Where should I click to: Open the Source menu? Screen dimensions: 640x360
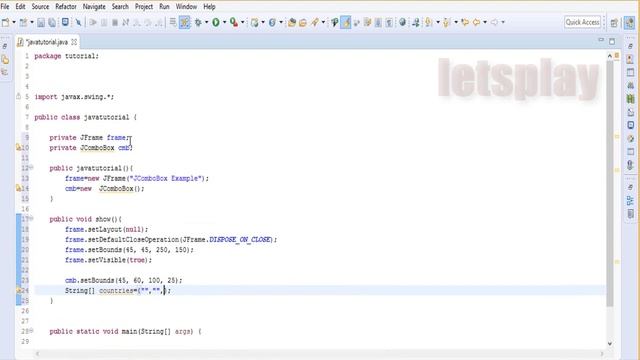[x=40, y=7]
